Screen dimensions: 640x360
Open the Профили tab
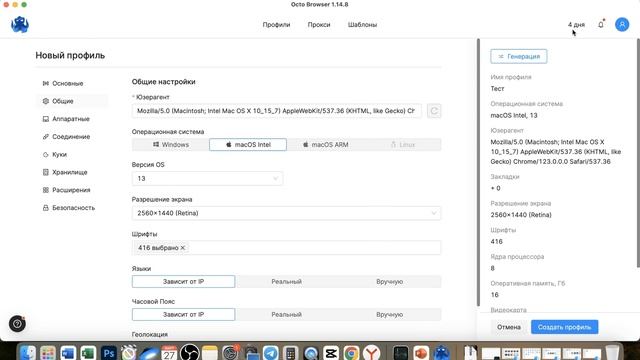pos(276,24)
